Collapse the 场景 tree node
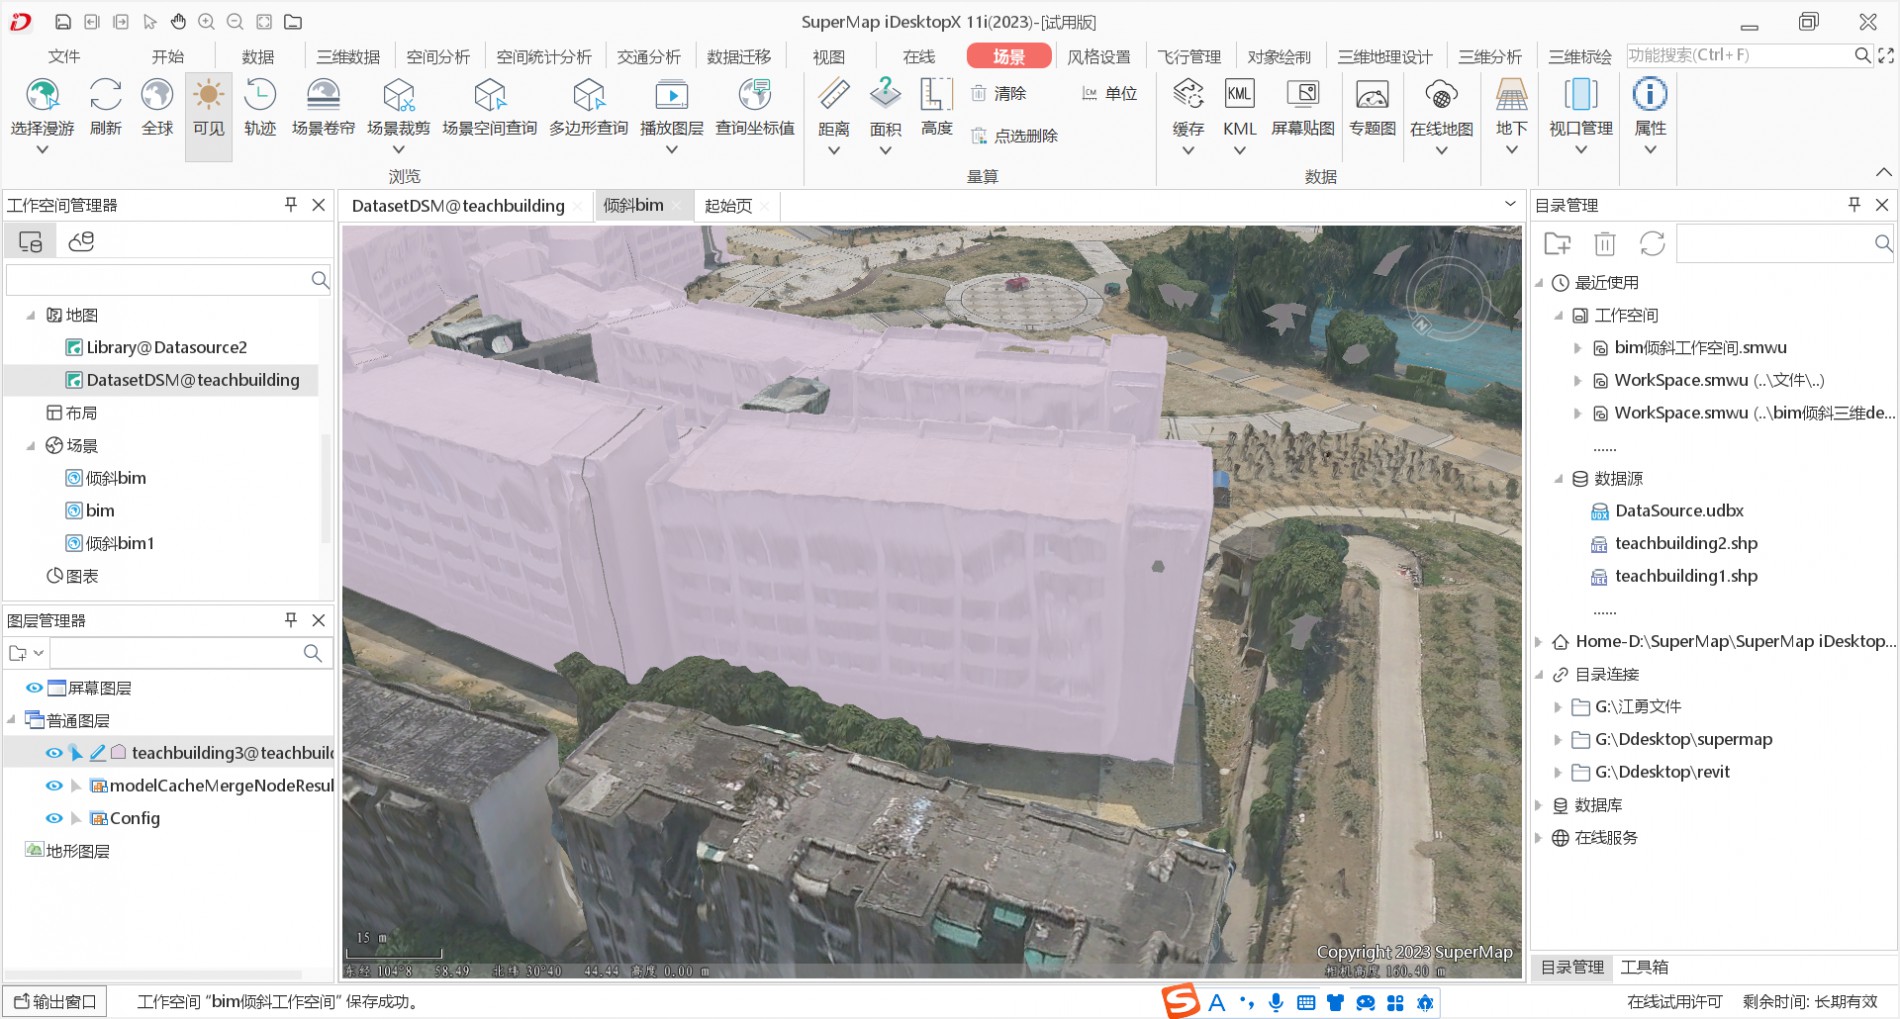The image size is (1900, 1019). click(x=31, y=446)
